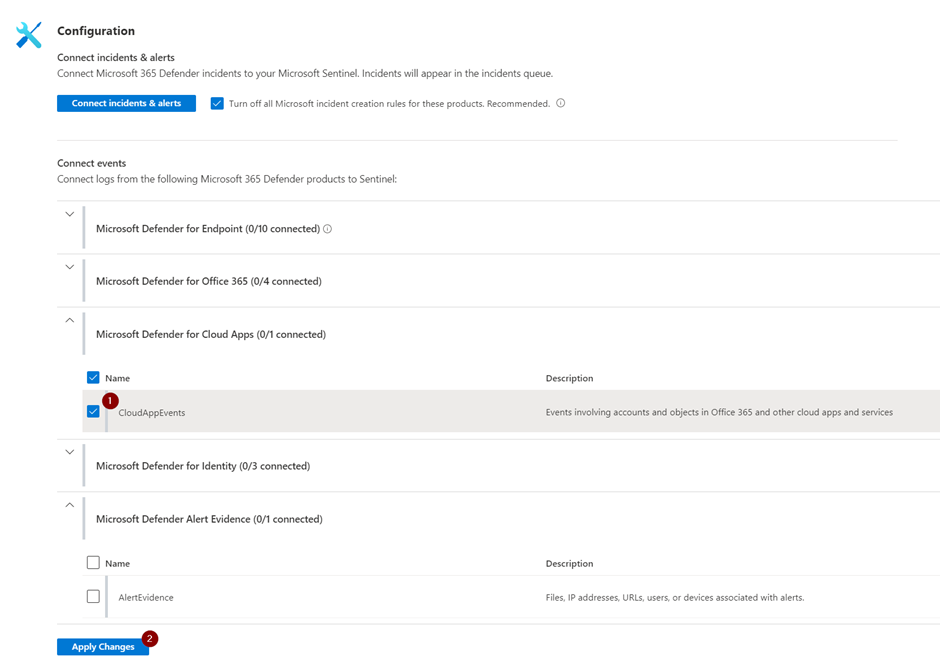Click CloudAppEvents description about Office 365 events
Image resolution: width=940 pixels, height=665 pixels.
click(x=719, y=413)
